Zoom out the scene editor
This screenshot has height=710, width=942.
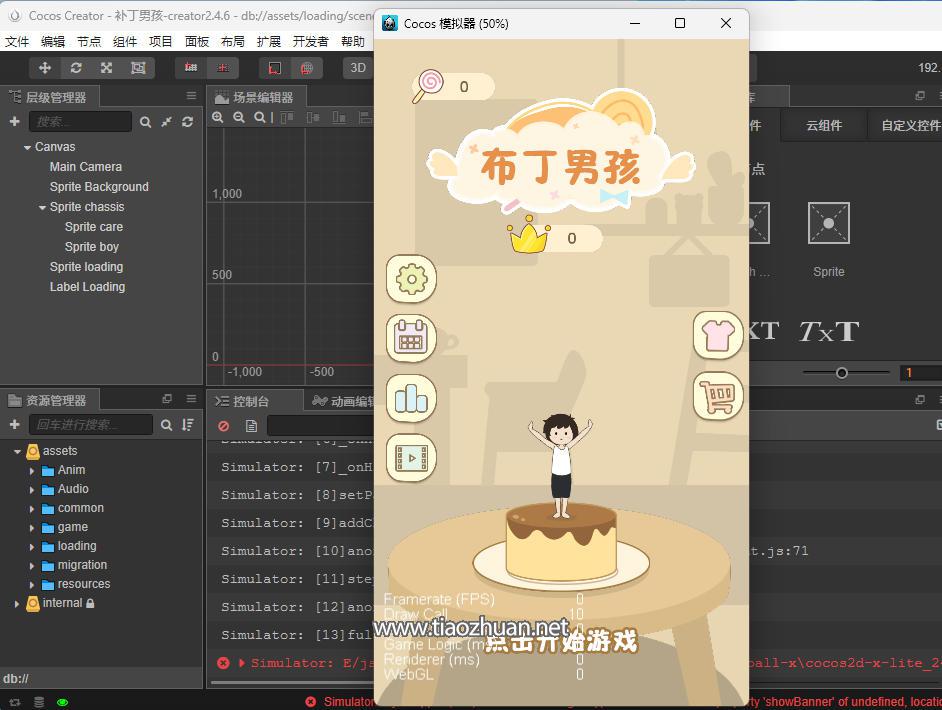point(239,118)
